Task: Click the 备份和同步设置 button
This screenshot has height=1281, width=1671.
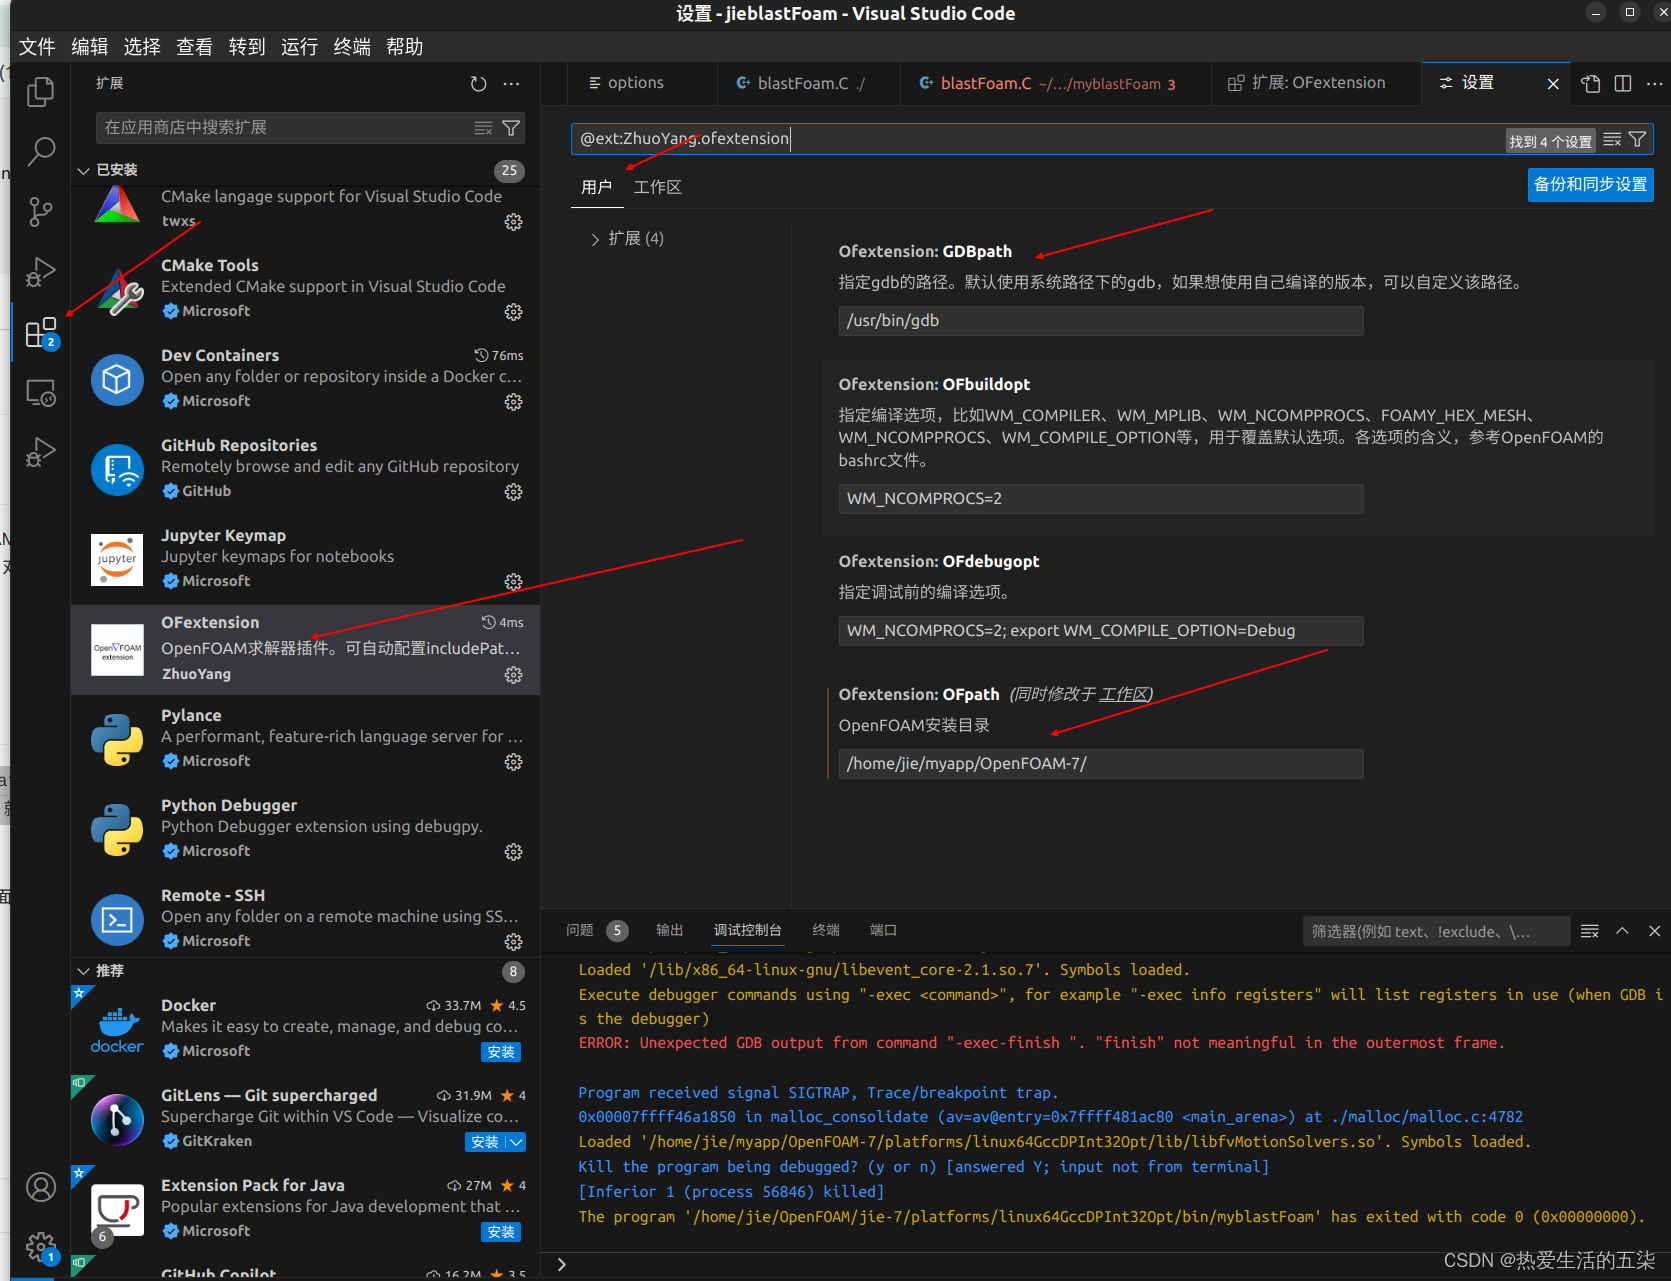Action: [x=1589, y=184]
